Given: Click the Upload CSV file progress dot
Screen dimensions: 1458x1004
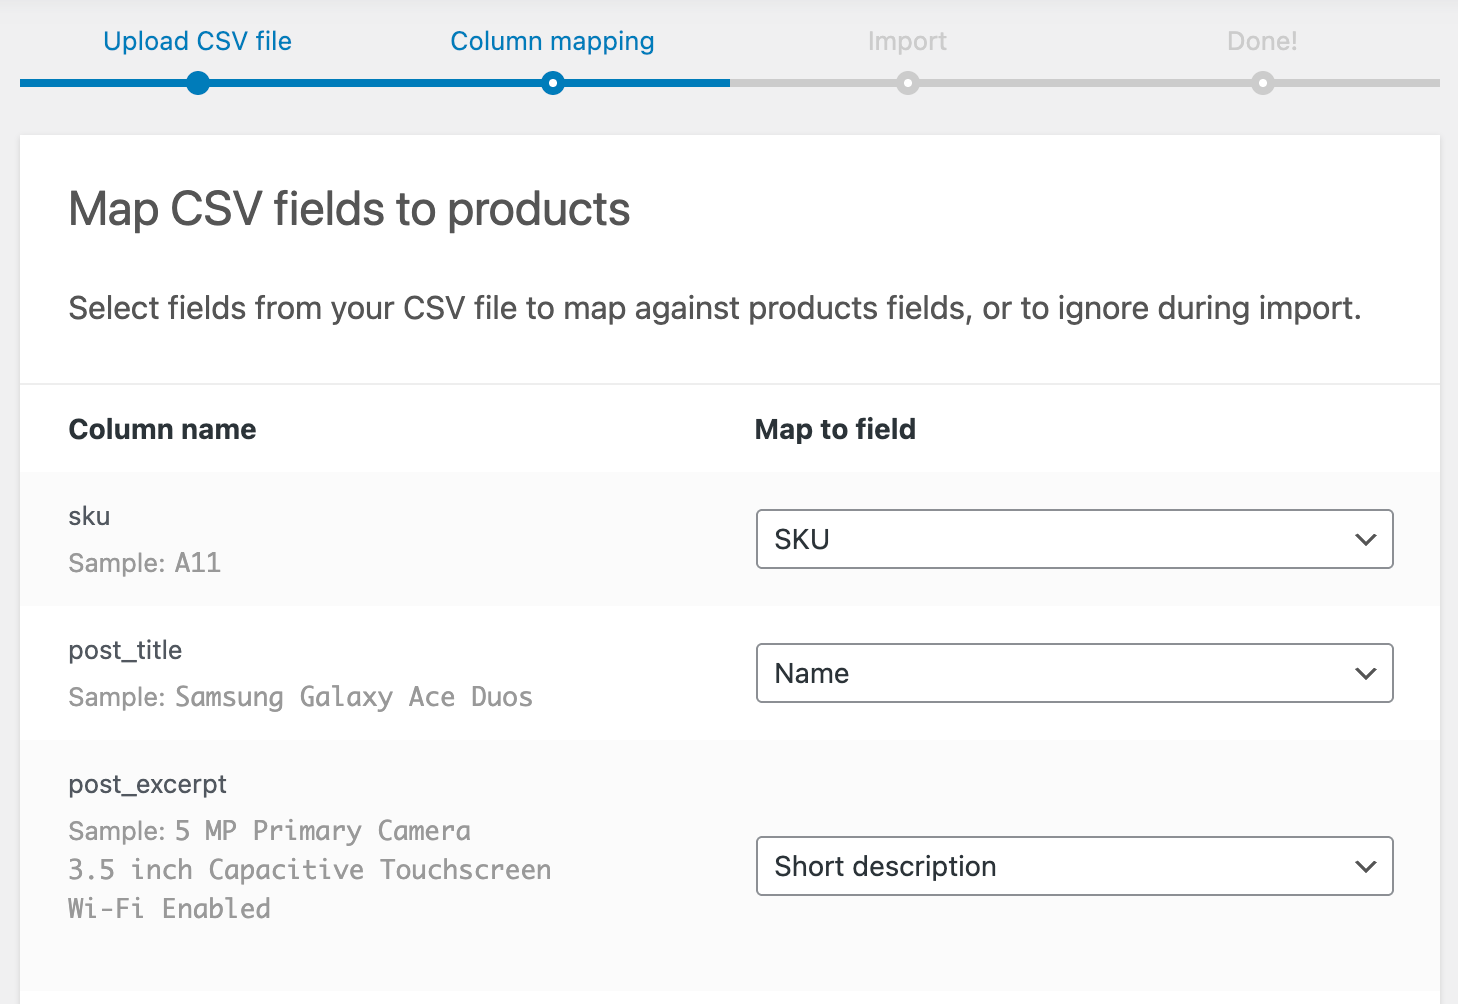Looking at the screenshot, I should tap(198, 83).
